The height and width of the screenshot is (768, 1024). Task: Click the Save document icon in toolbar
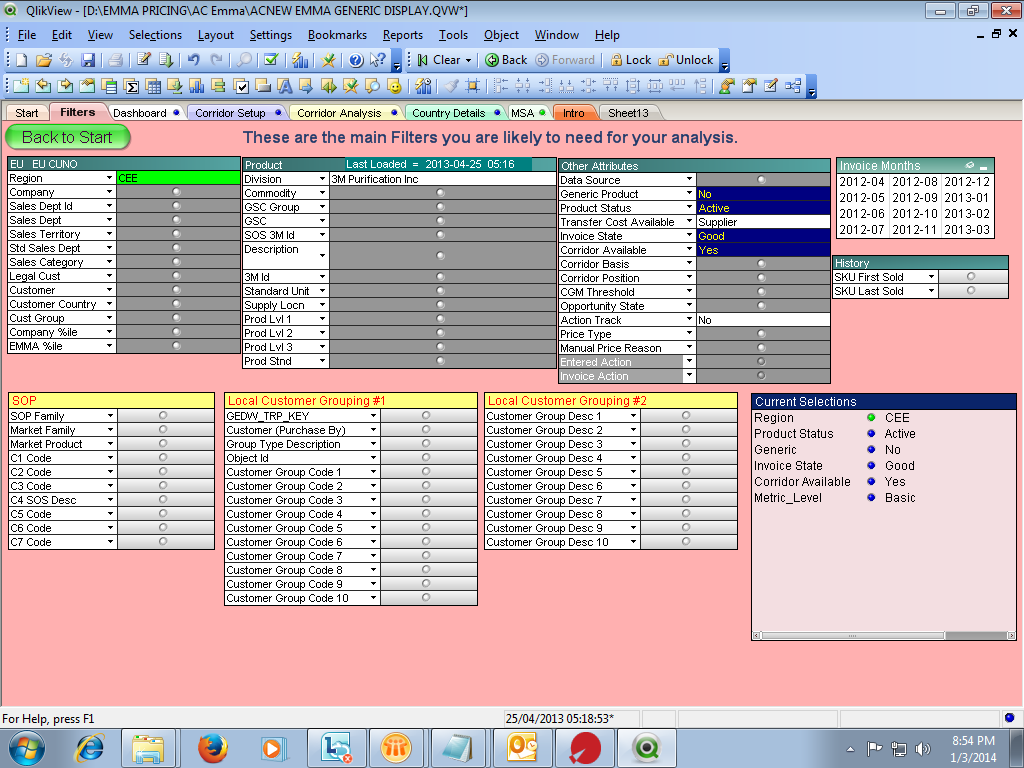[88, 60]
